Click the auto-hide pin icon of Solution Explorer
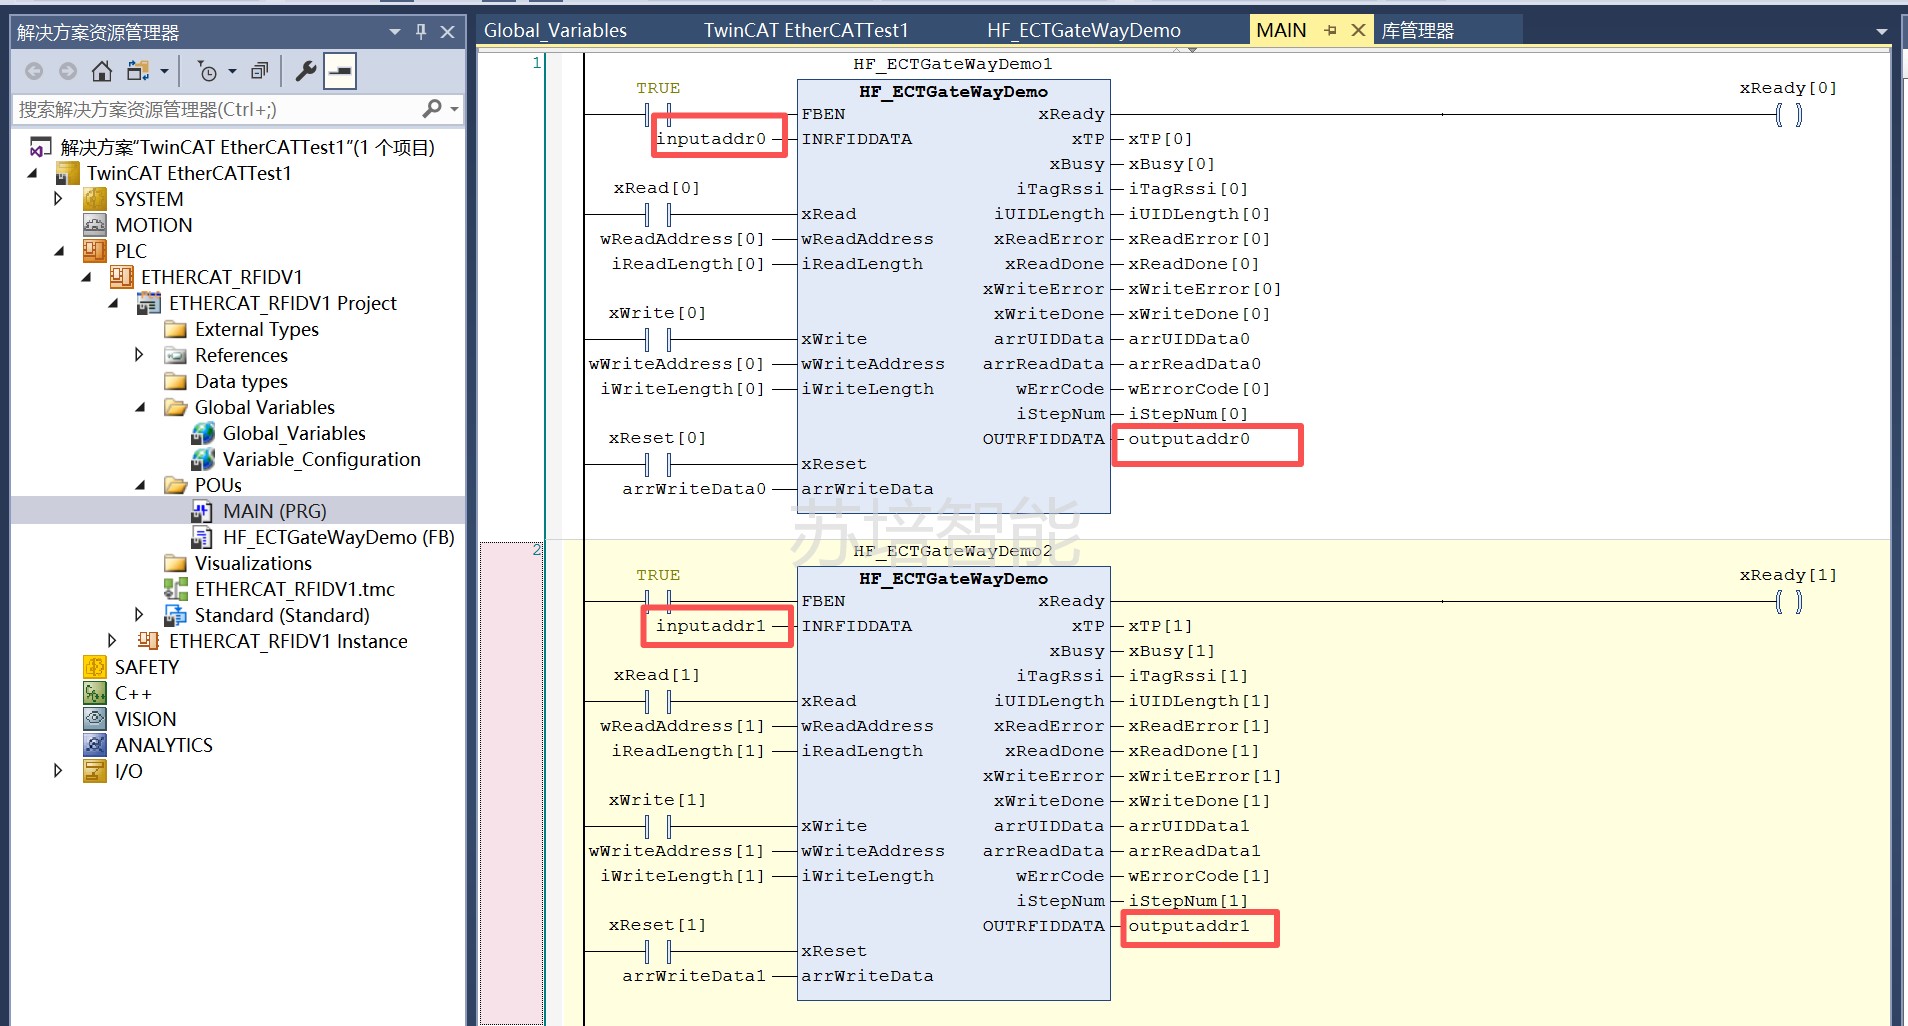 click(x=421, y=32)
